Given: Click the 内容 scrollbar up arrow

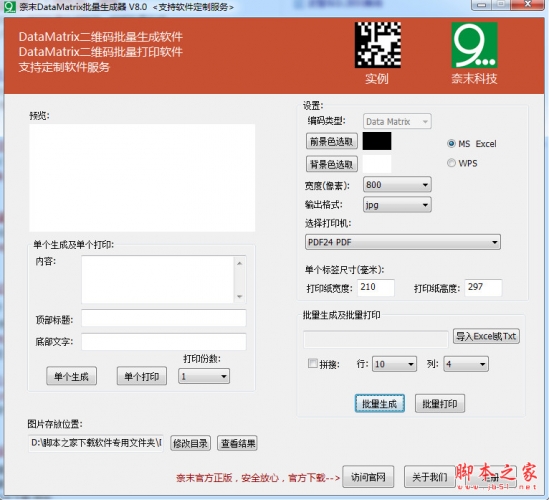Looking at the screenshot, I should point(239,263).
